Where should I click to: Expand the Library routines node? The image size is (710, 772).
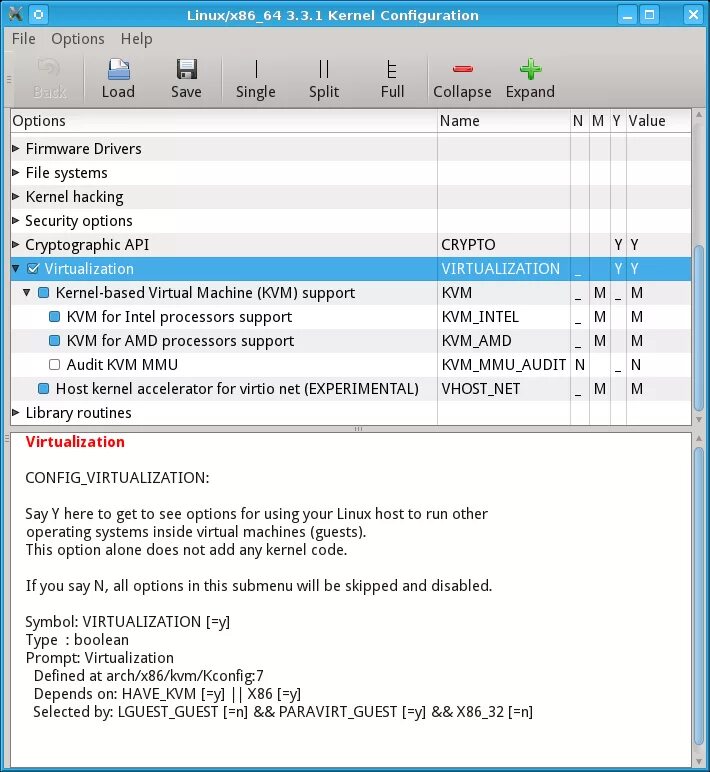point(16,413)
